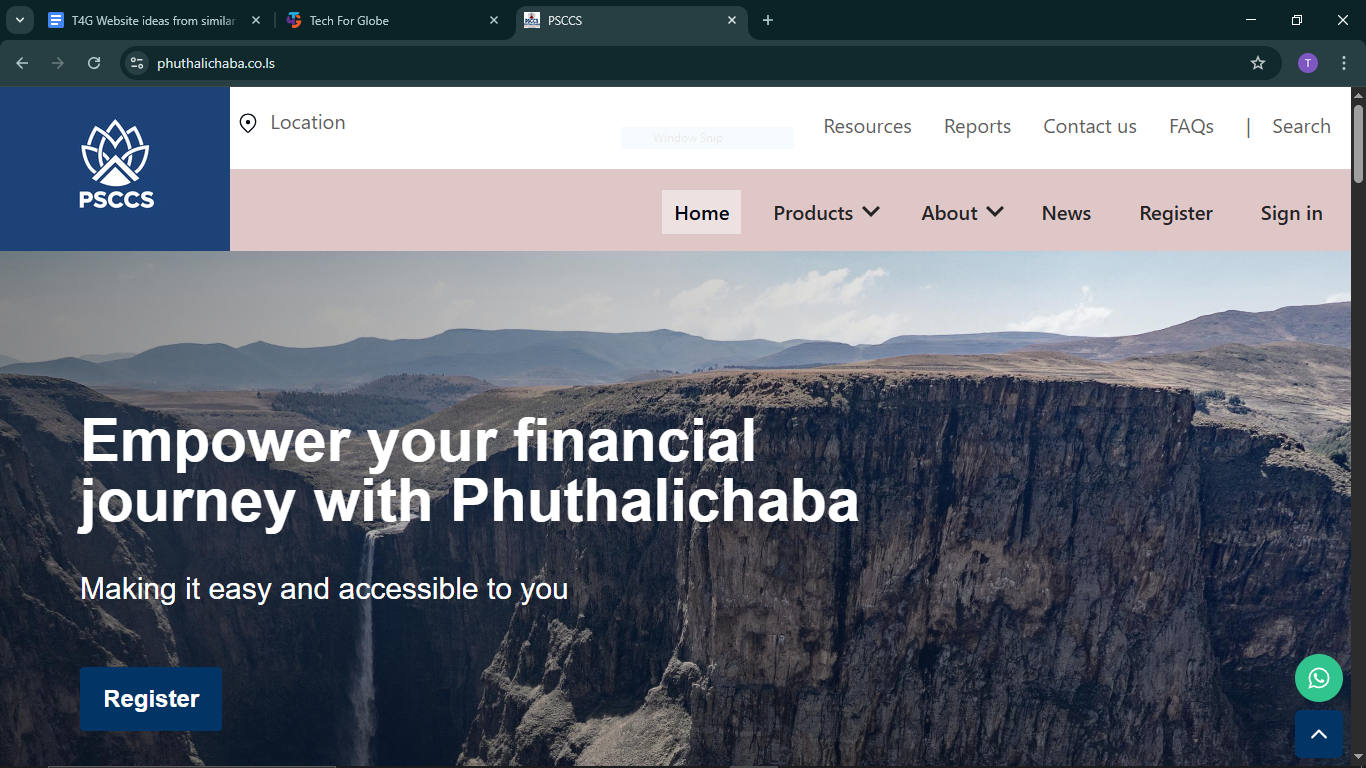Open the Chrome profile avatar
The image size is (1366, 768).
click(1308, 63)
